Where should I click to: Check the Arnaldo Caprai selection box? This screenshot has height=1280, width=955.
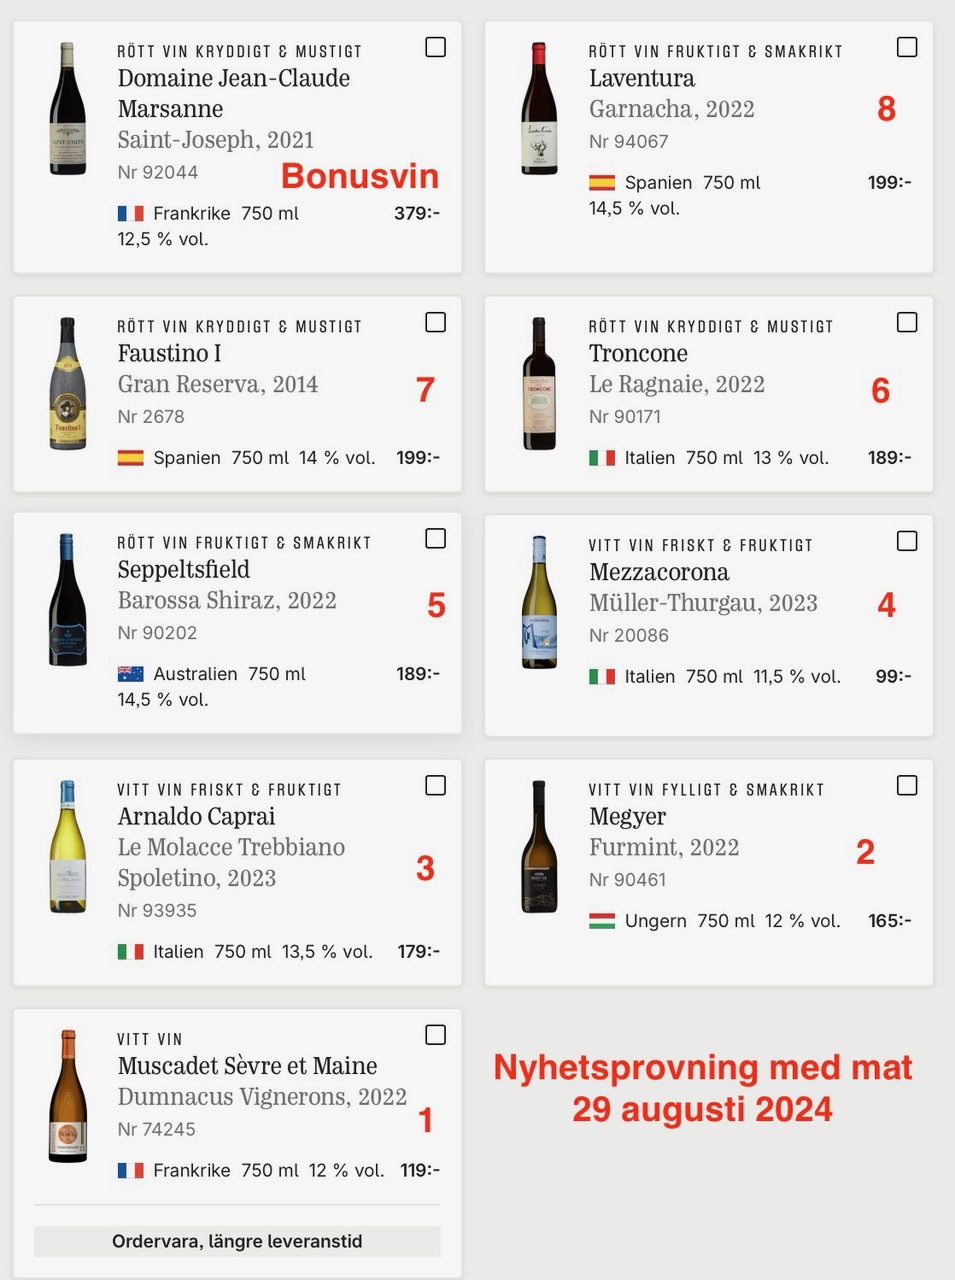[436, 785]
